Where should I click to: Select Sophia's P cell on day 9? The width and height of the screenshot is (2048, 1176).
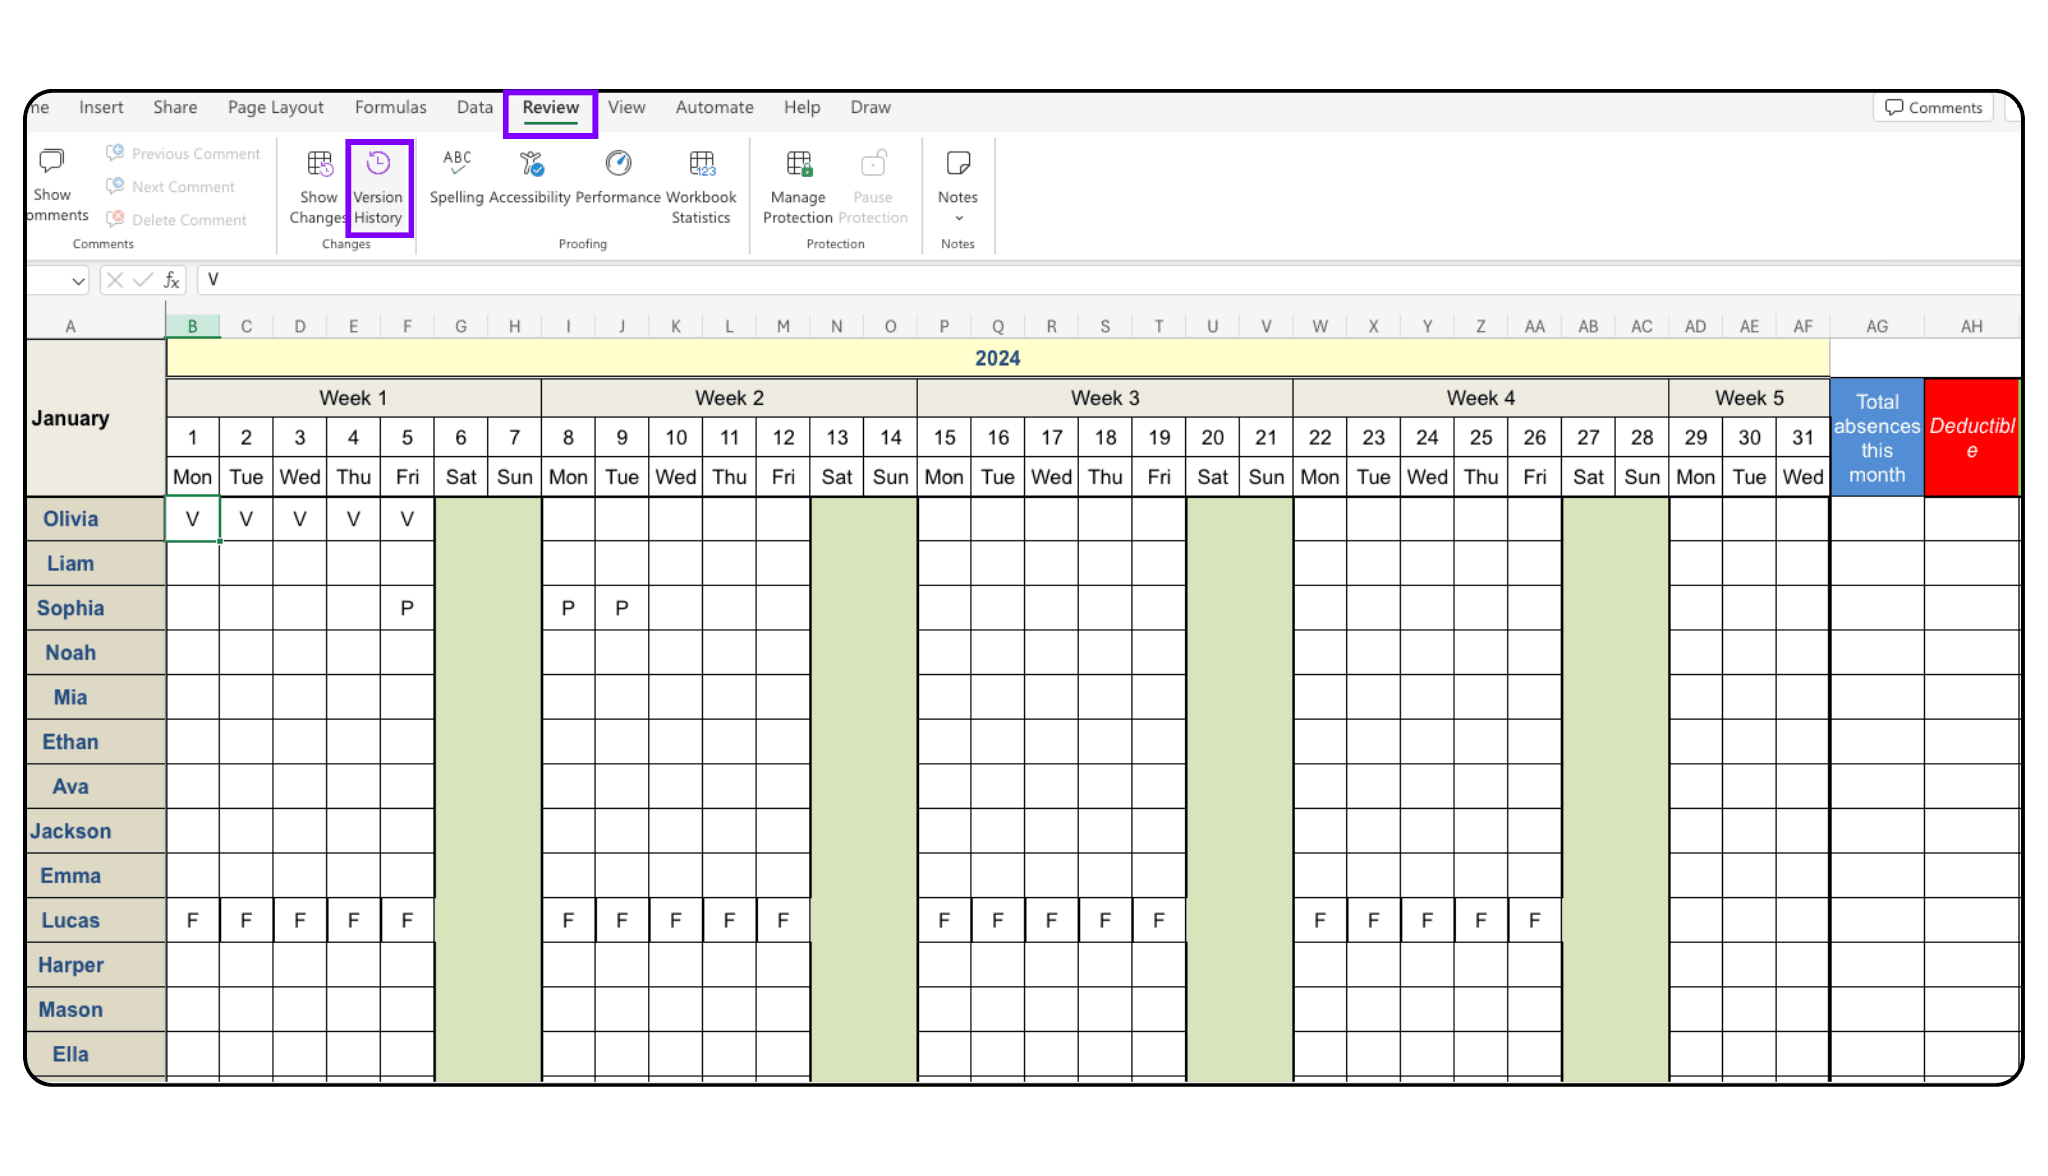tap(622, 608)
